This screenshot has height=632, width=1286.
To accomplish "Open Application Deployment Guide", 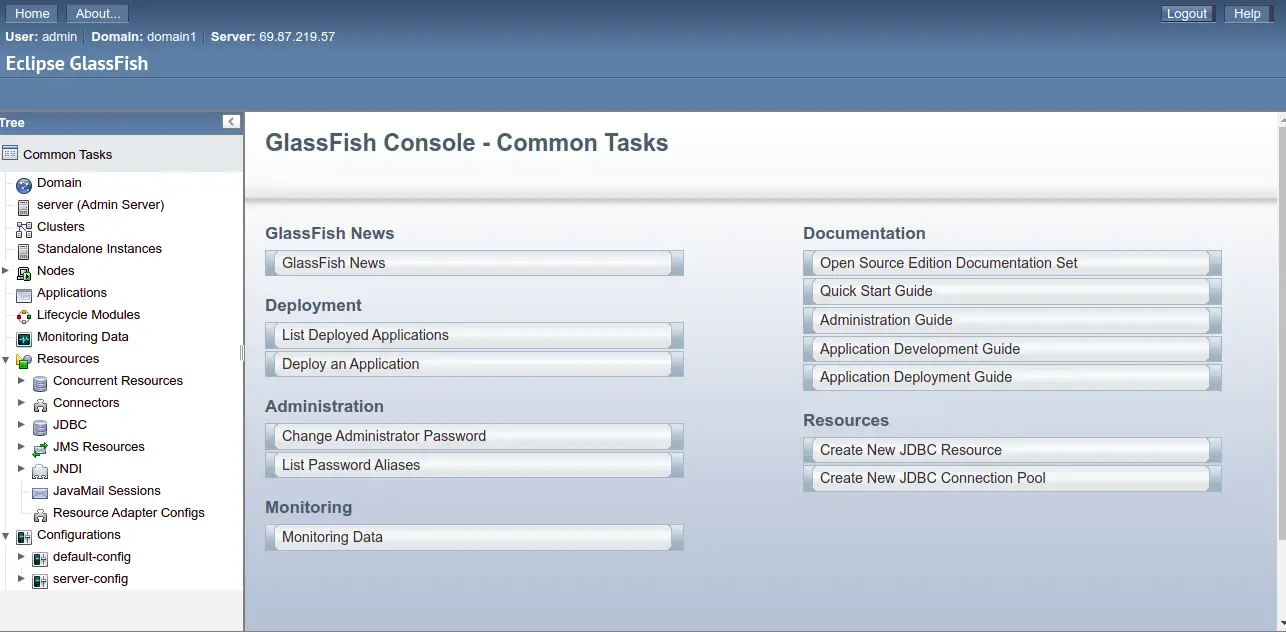I will (1012, 377).
